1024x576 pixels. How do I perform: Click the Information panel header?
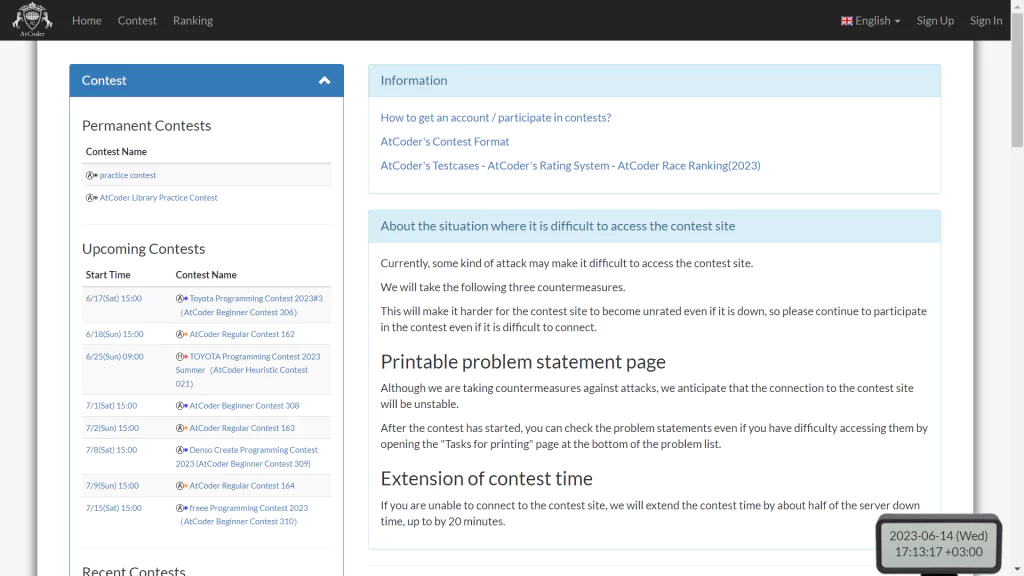tap(654, 80)
